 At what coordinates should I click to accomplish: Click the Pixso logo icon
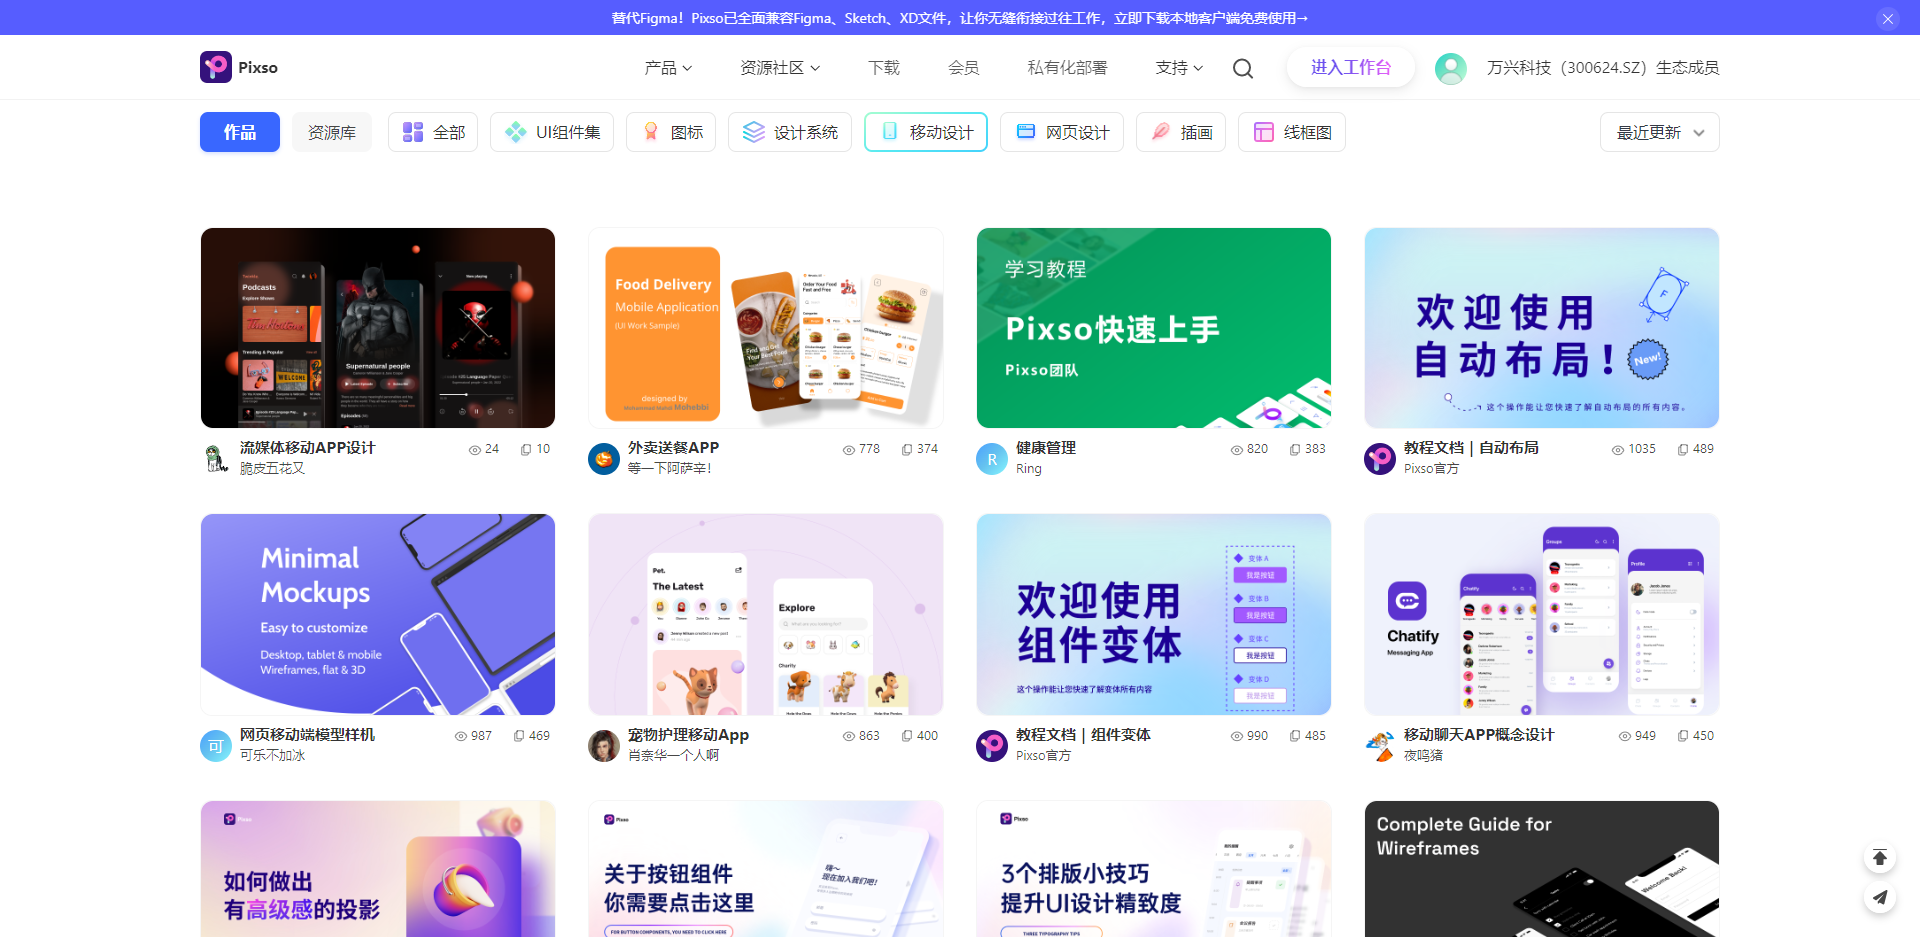point(216,67)
